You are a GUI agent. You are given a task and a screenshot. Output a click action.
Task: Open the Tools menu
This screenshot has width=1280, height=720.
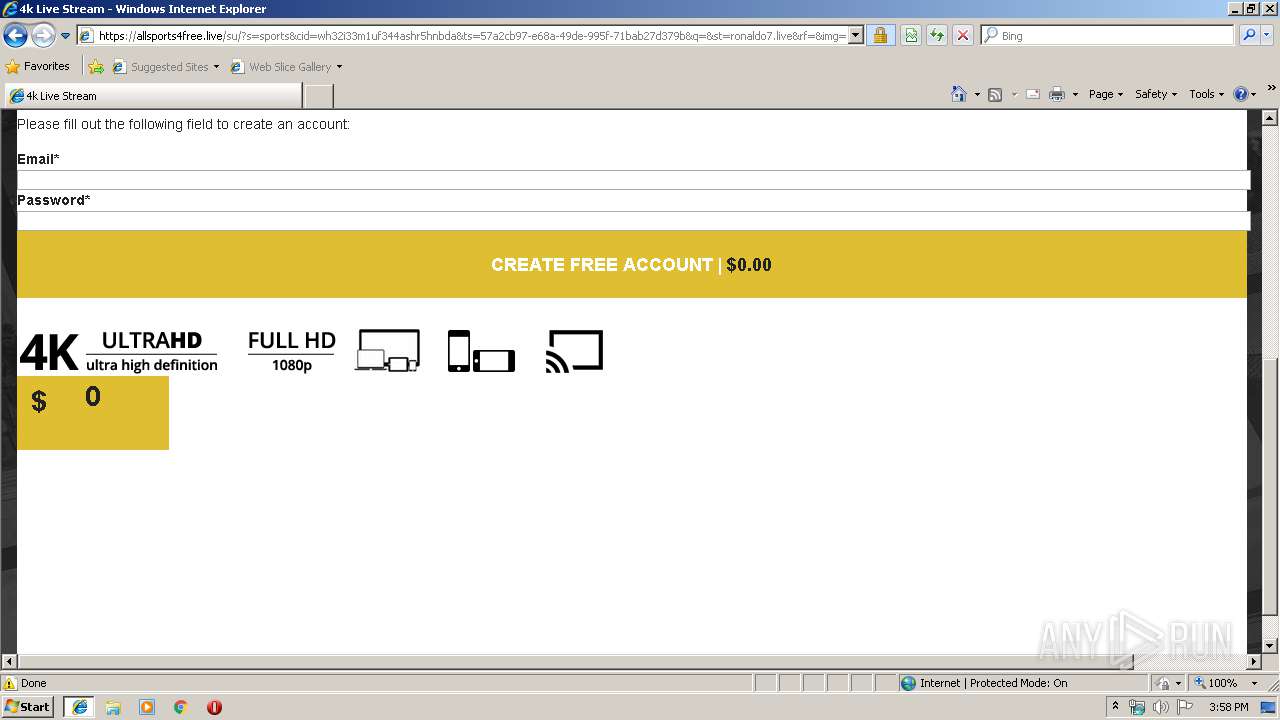click(1206, 94)
